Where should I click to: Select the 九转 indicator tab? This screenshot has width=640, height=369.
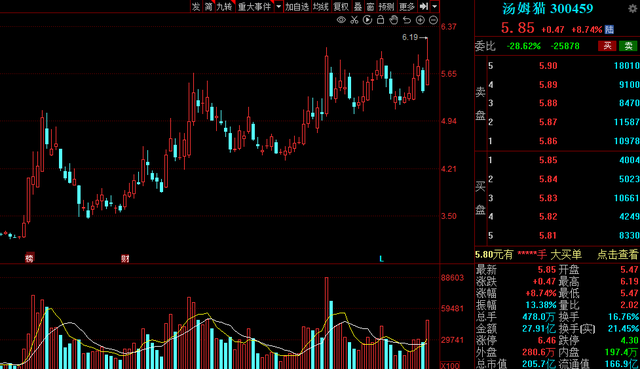click(x=224, y=6)
